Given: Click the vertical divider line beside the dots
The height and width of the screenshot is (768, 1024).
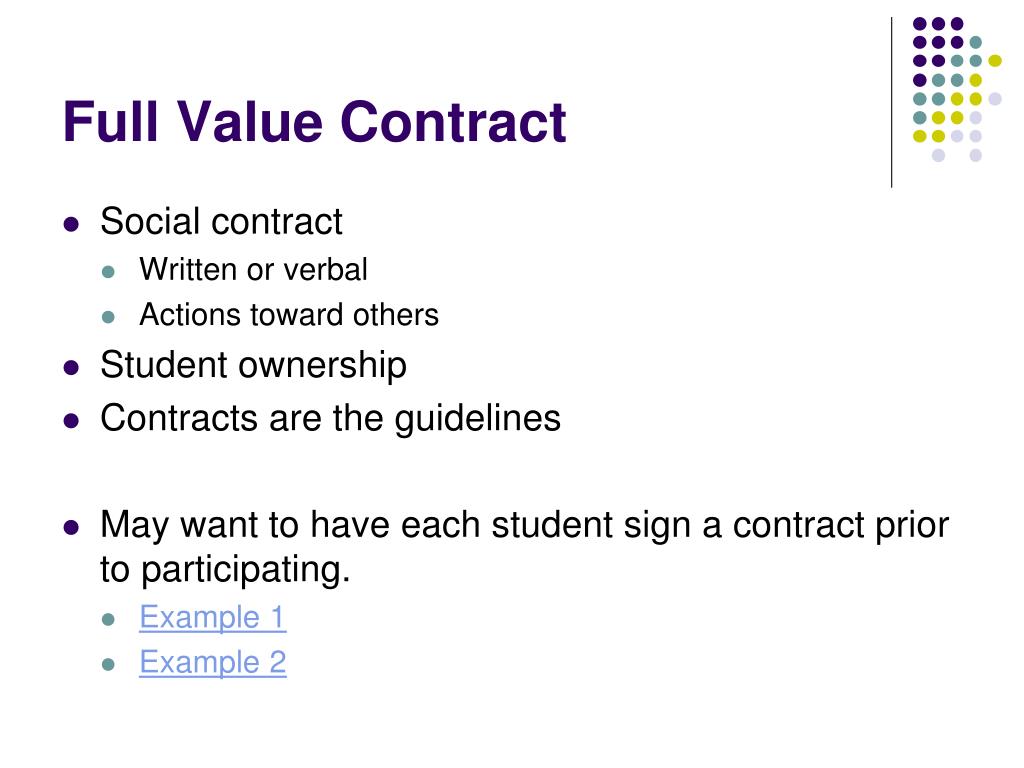Looking at the screenshot, I should pos(891,103).
